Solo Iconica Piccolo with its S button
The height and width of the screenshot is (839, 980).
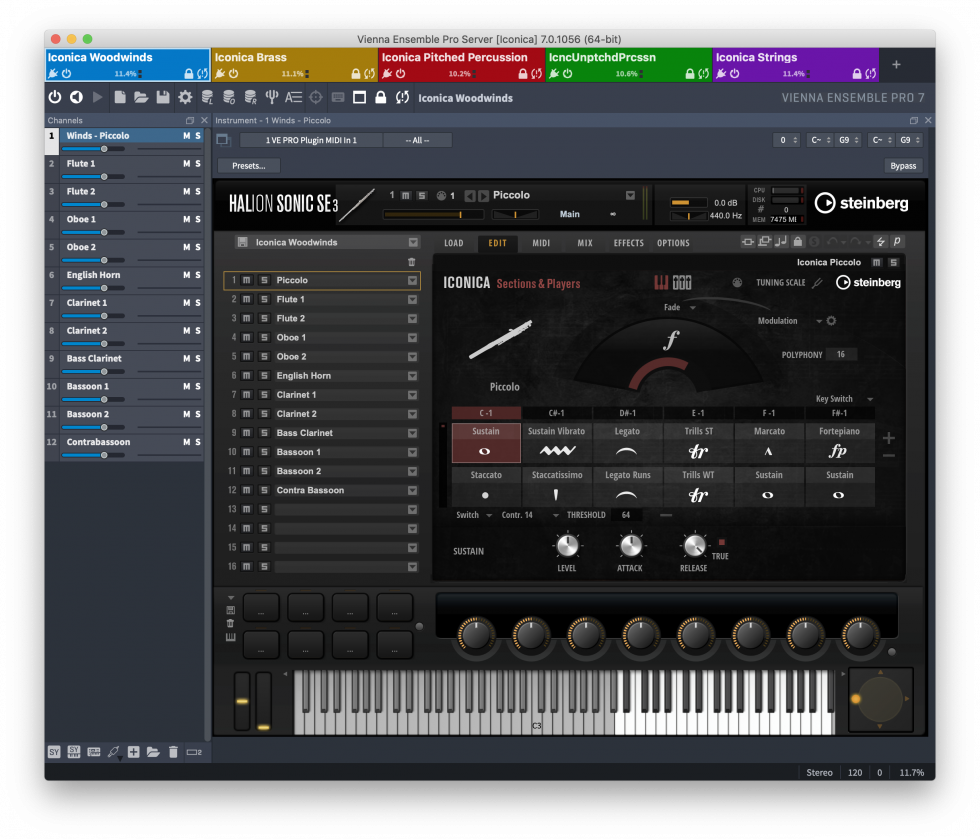[x=893, y=263]
